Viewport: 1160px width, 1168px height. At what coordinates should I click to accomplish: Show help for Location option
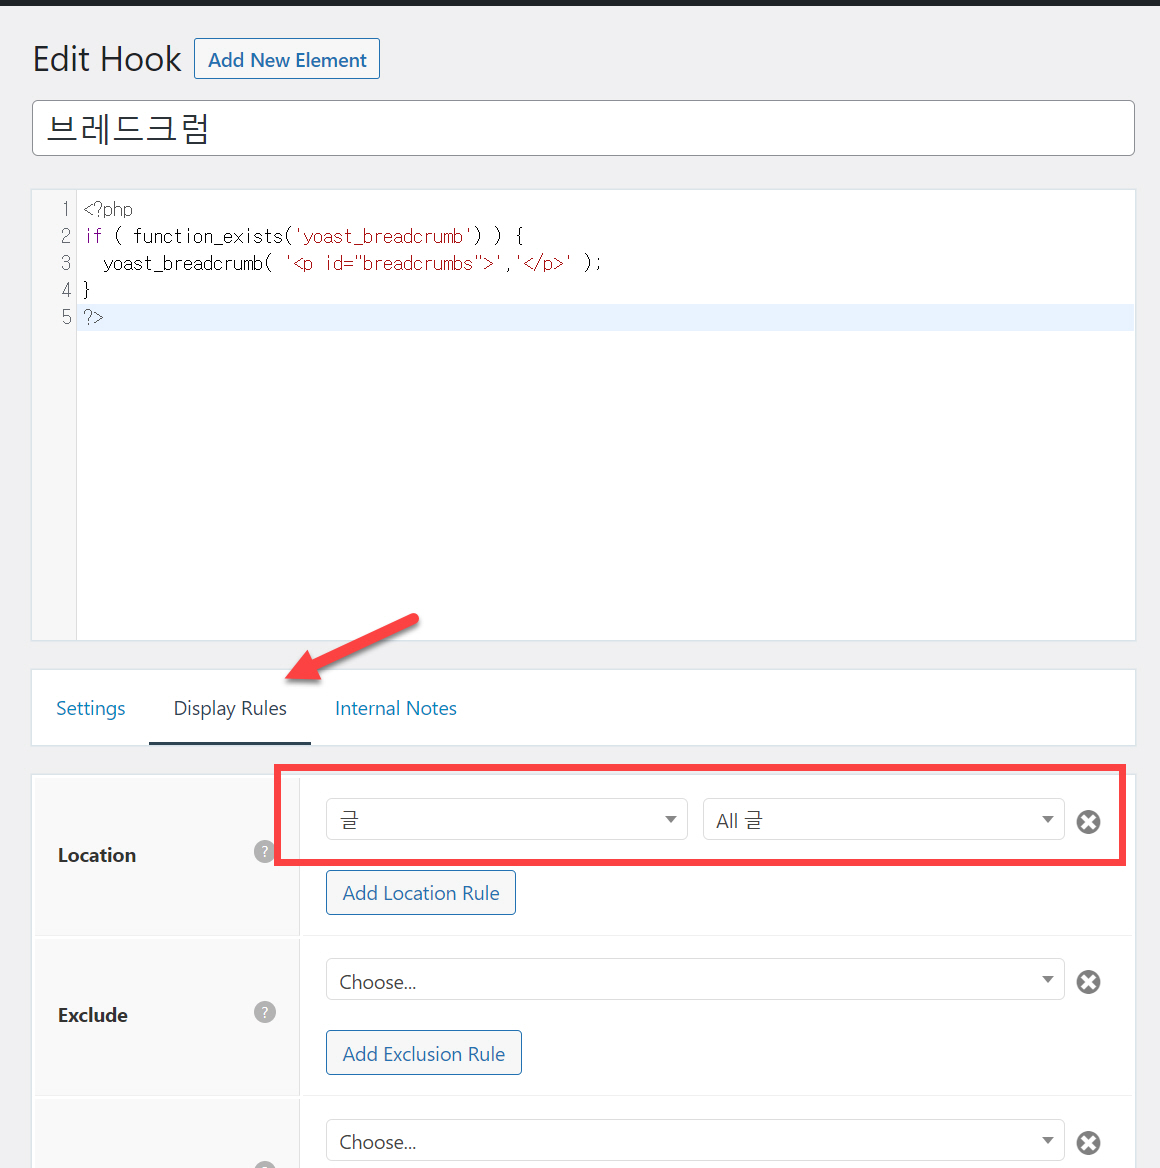[x=264, y=851]
